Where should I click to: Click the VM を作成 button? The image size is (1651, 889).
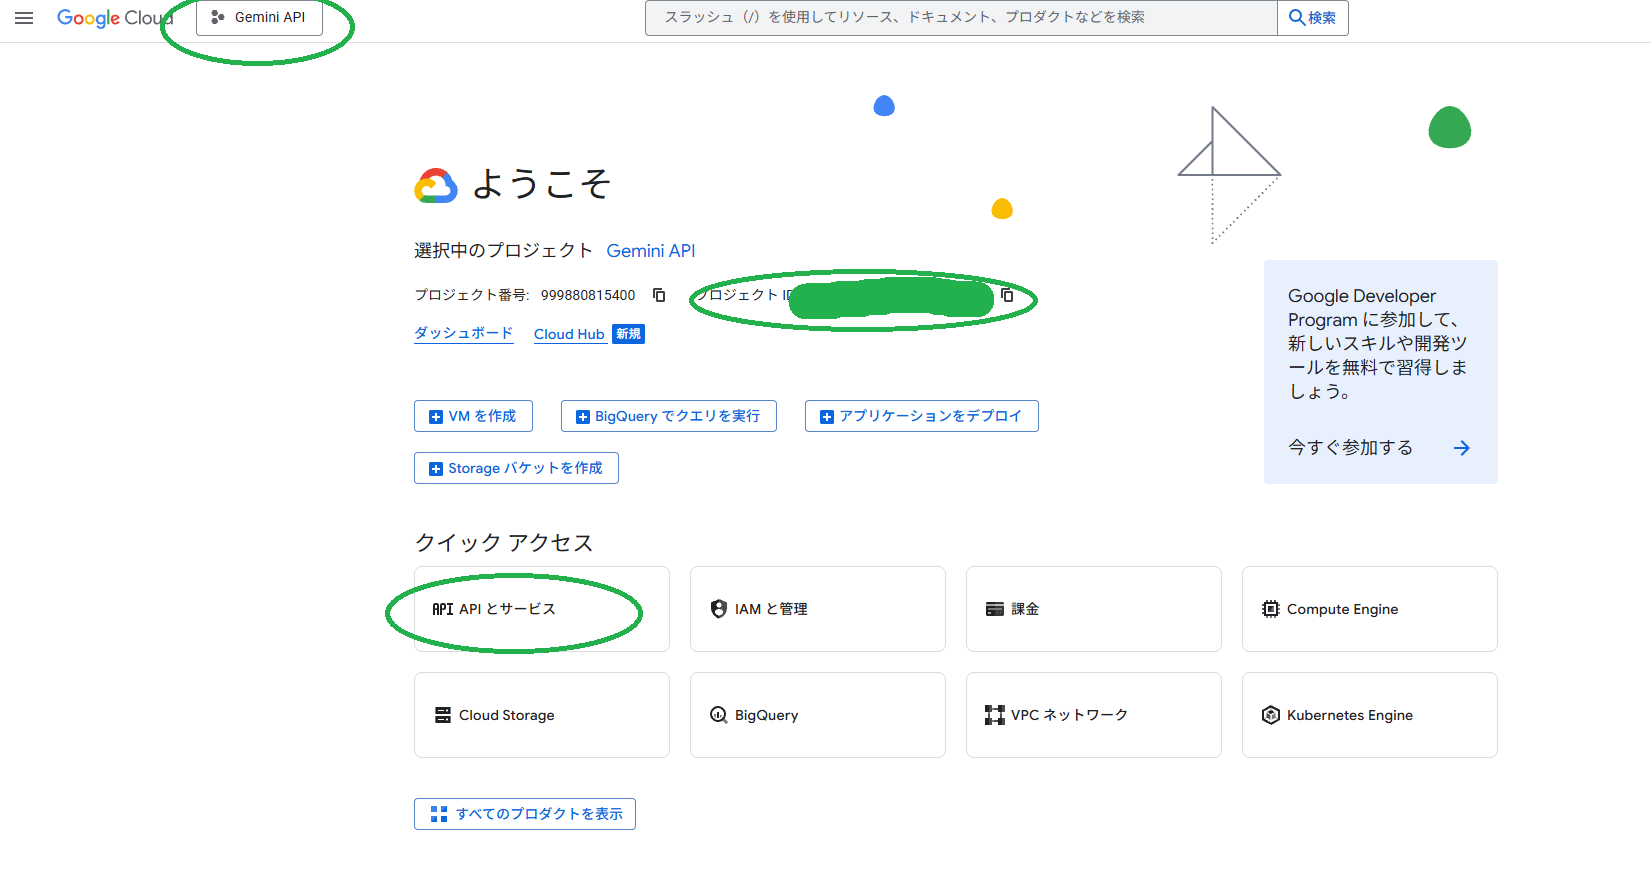473,416
